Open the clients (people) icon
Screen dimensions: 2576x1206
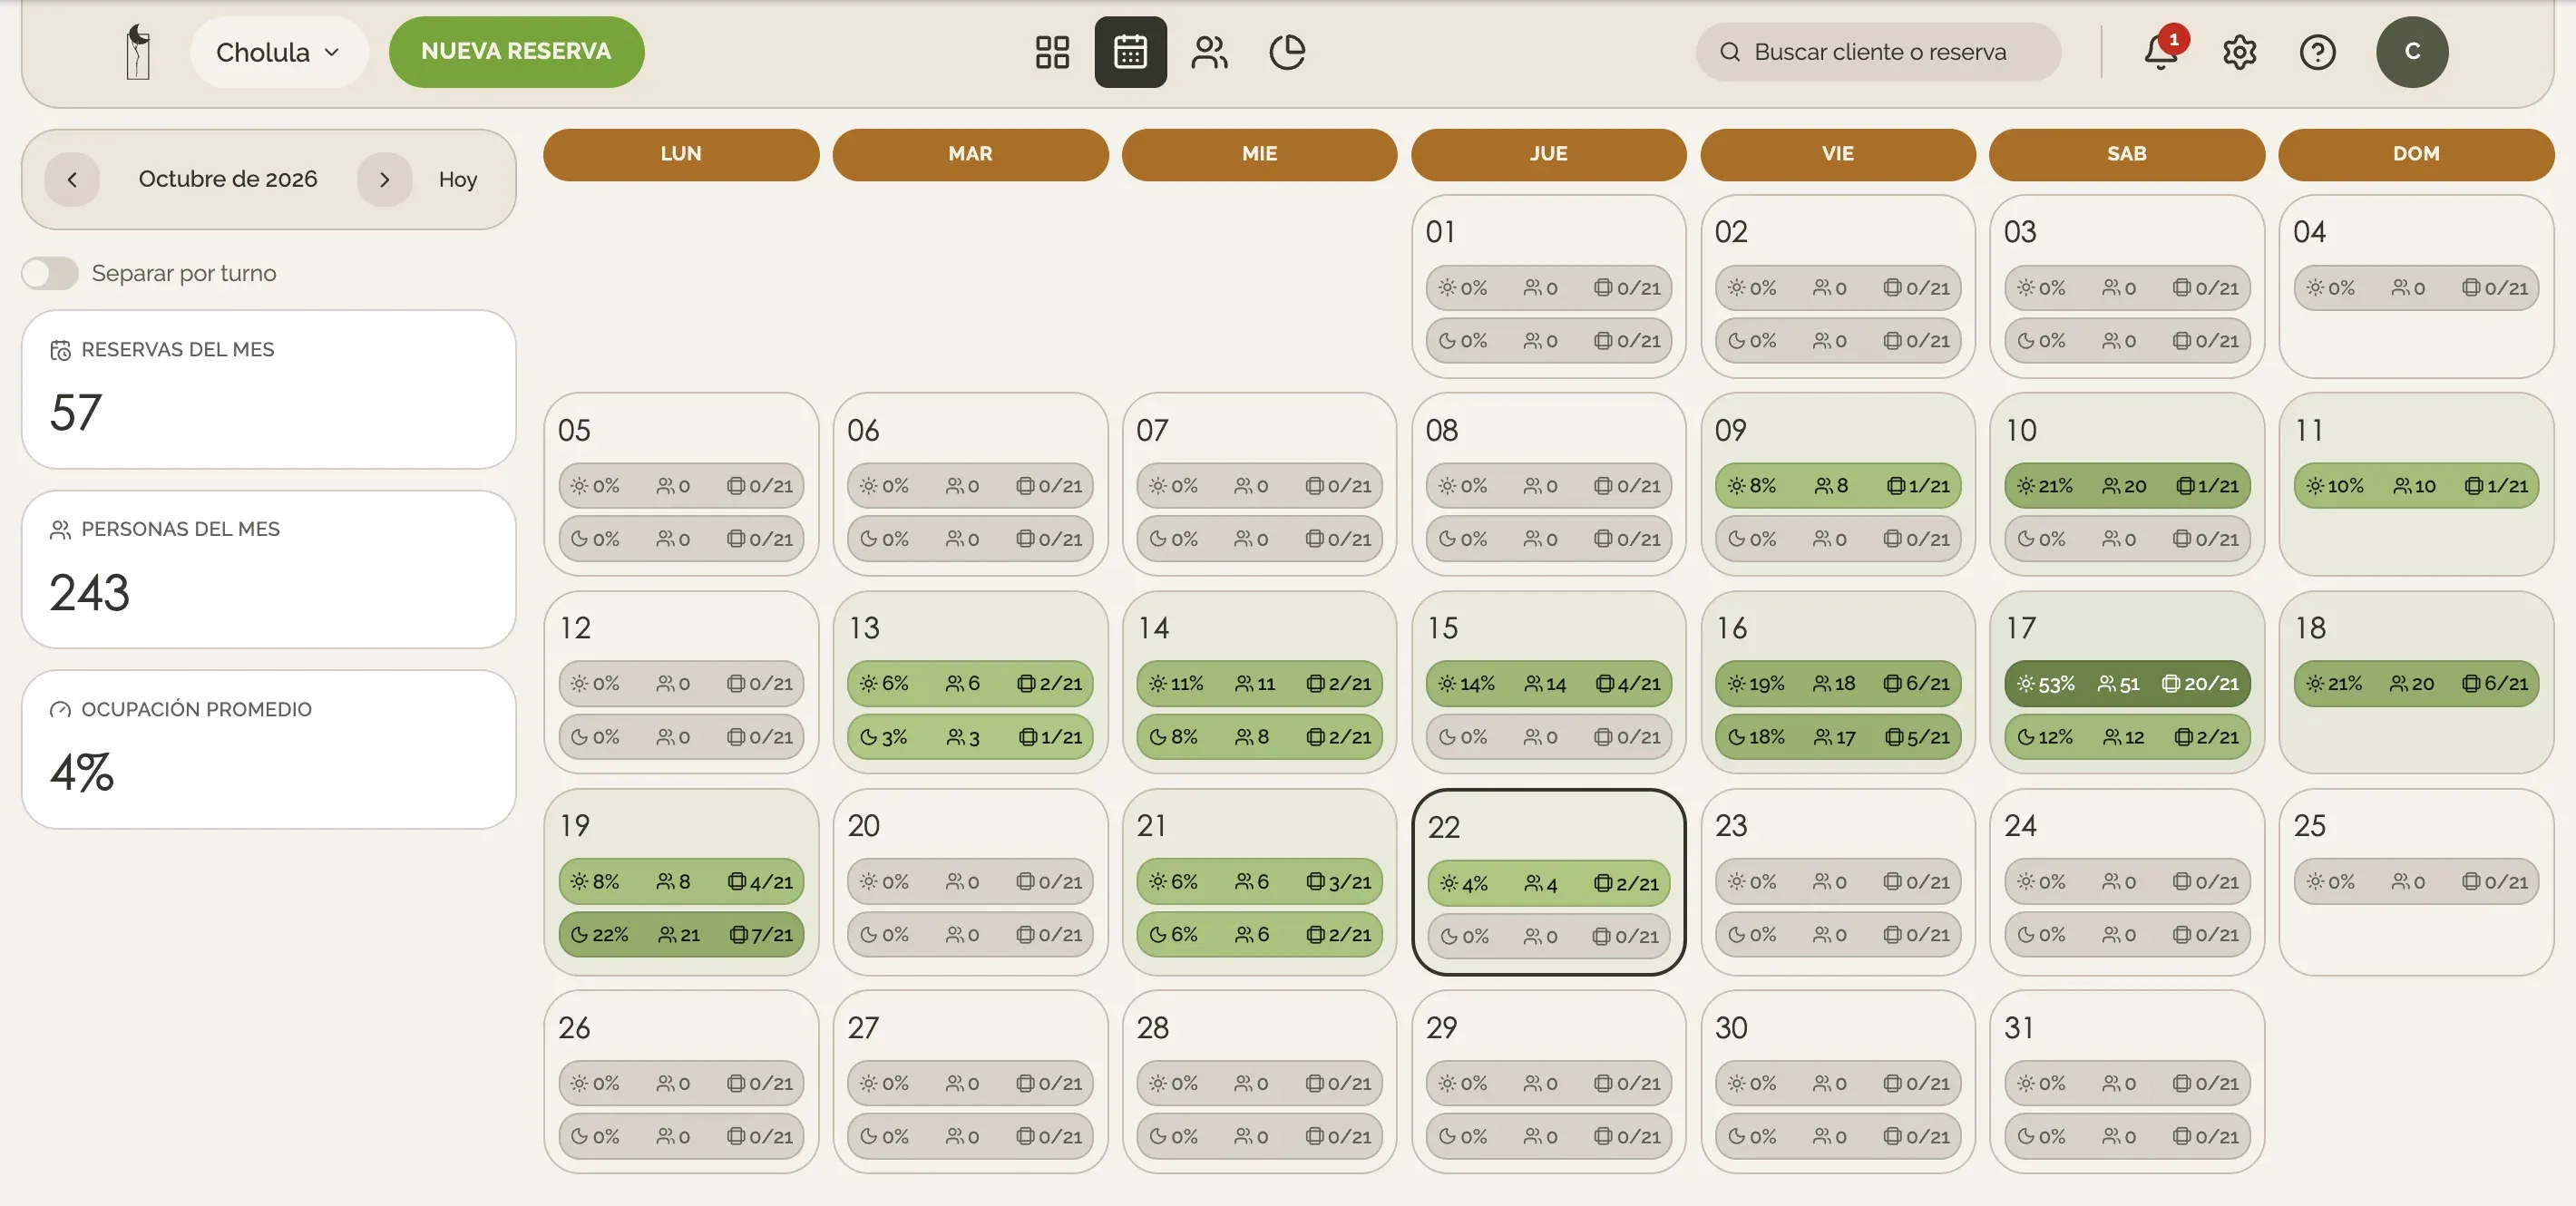point(1209,52)
